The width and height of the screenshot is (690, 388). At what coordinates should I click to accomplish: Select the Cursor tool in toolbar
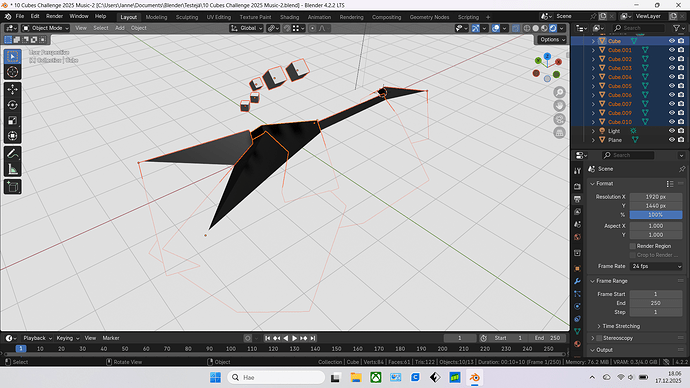coord(12,72)
